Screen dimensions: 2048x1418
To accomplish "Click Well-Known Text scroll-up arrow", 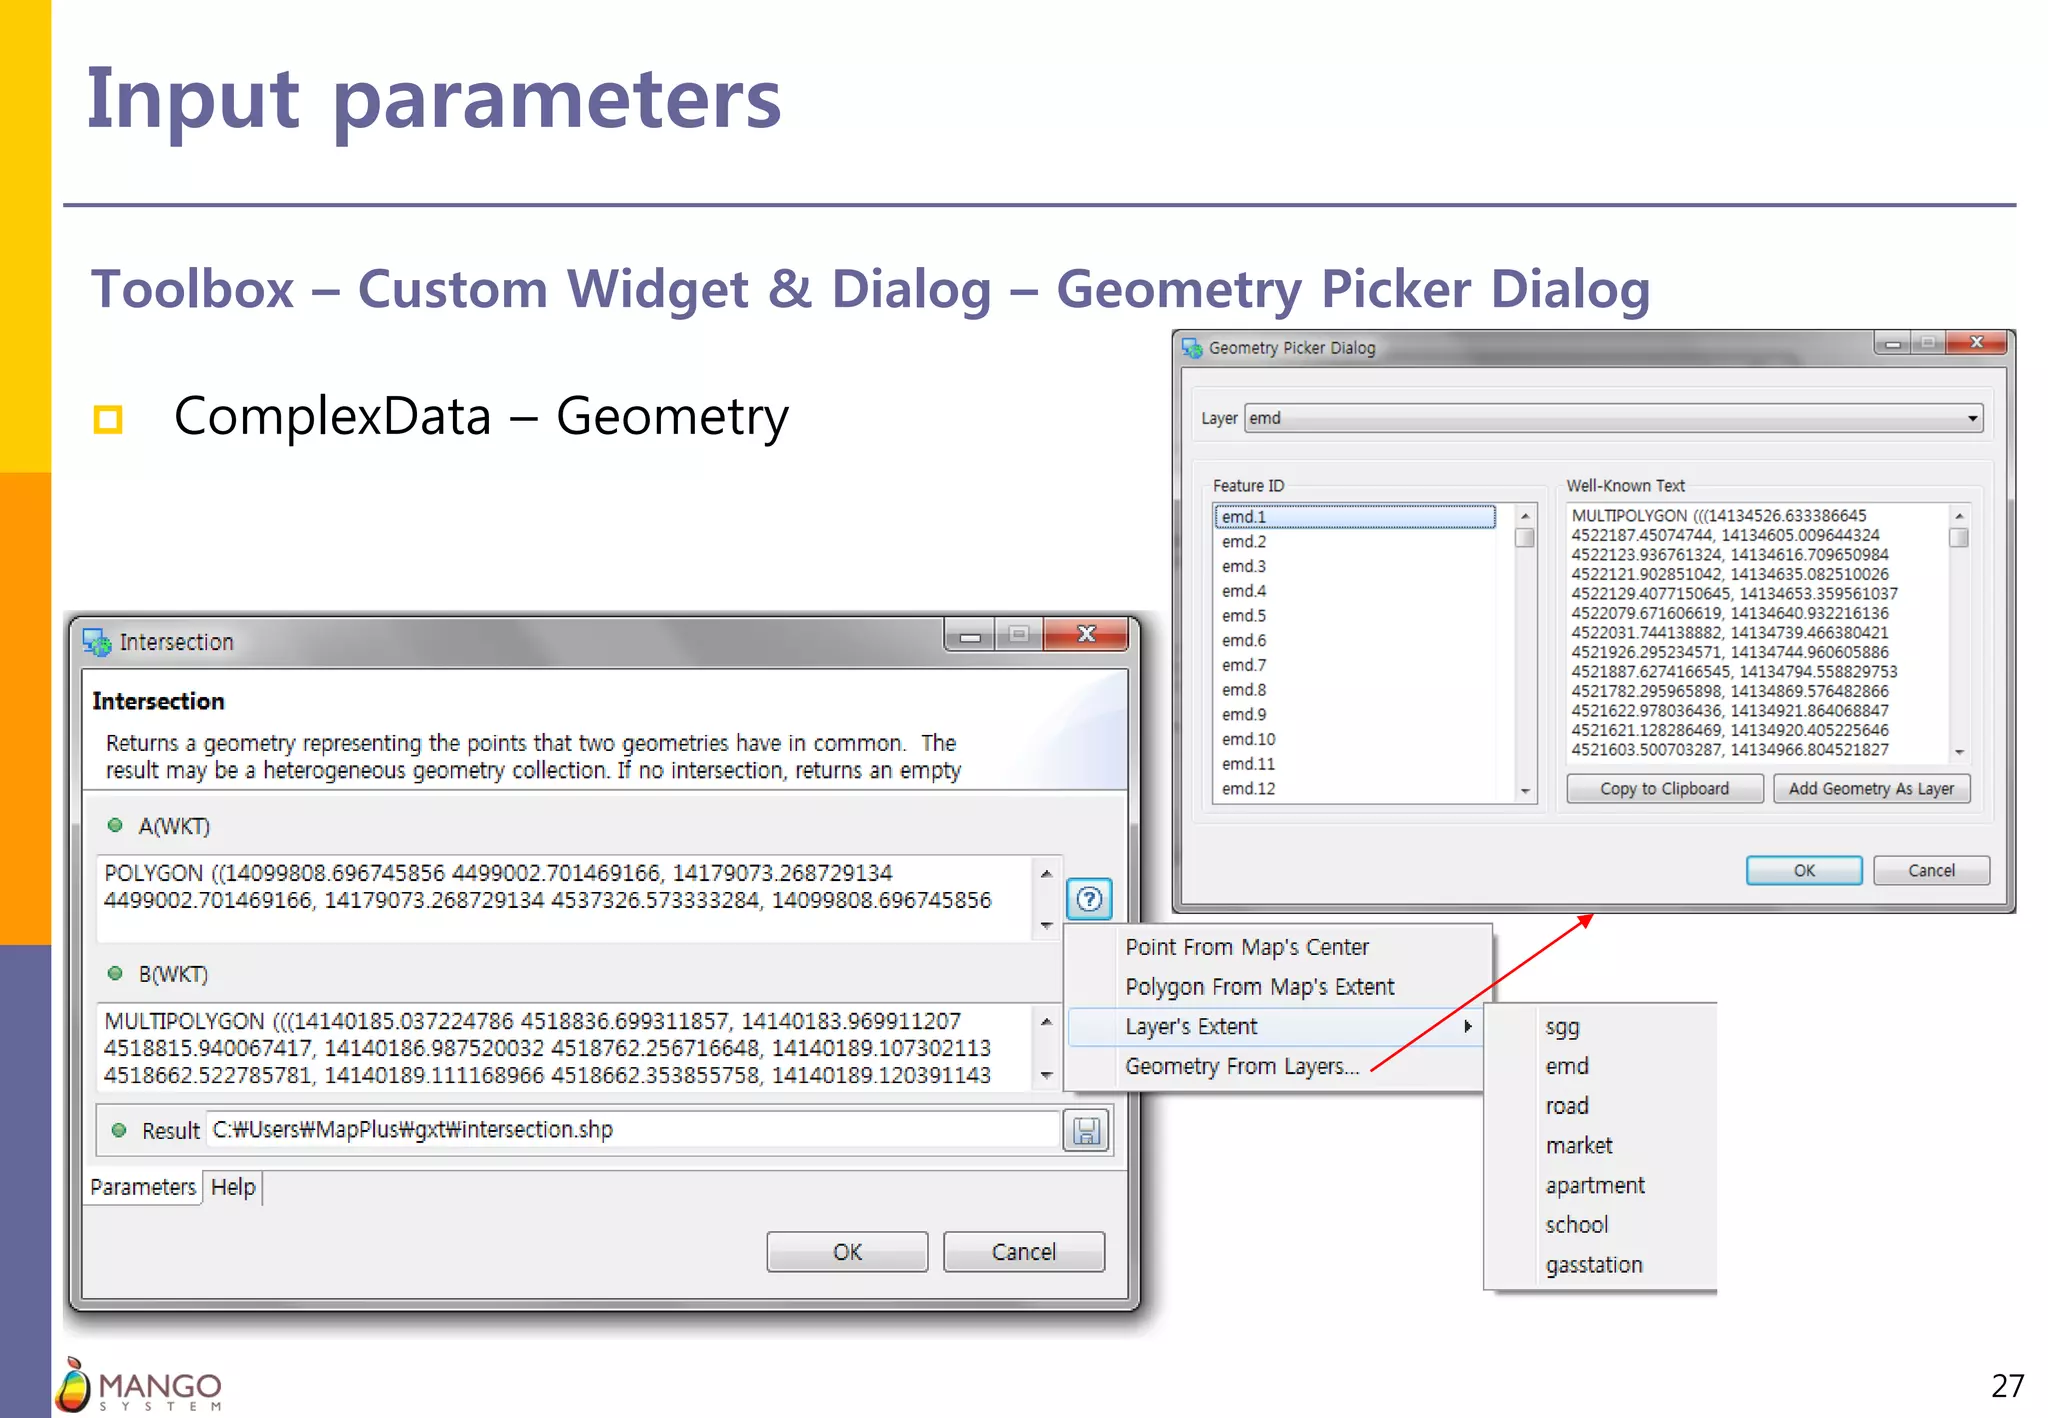I will coord(1959,516).
